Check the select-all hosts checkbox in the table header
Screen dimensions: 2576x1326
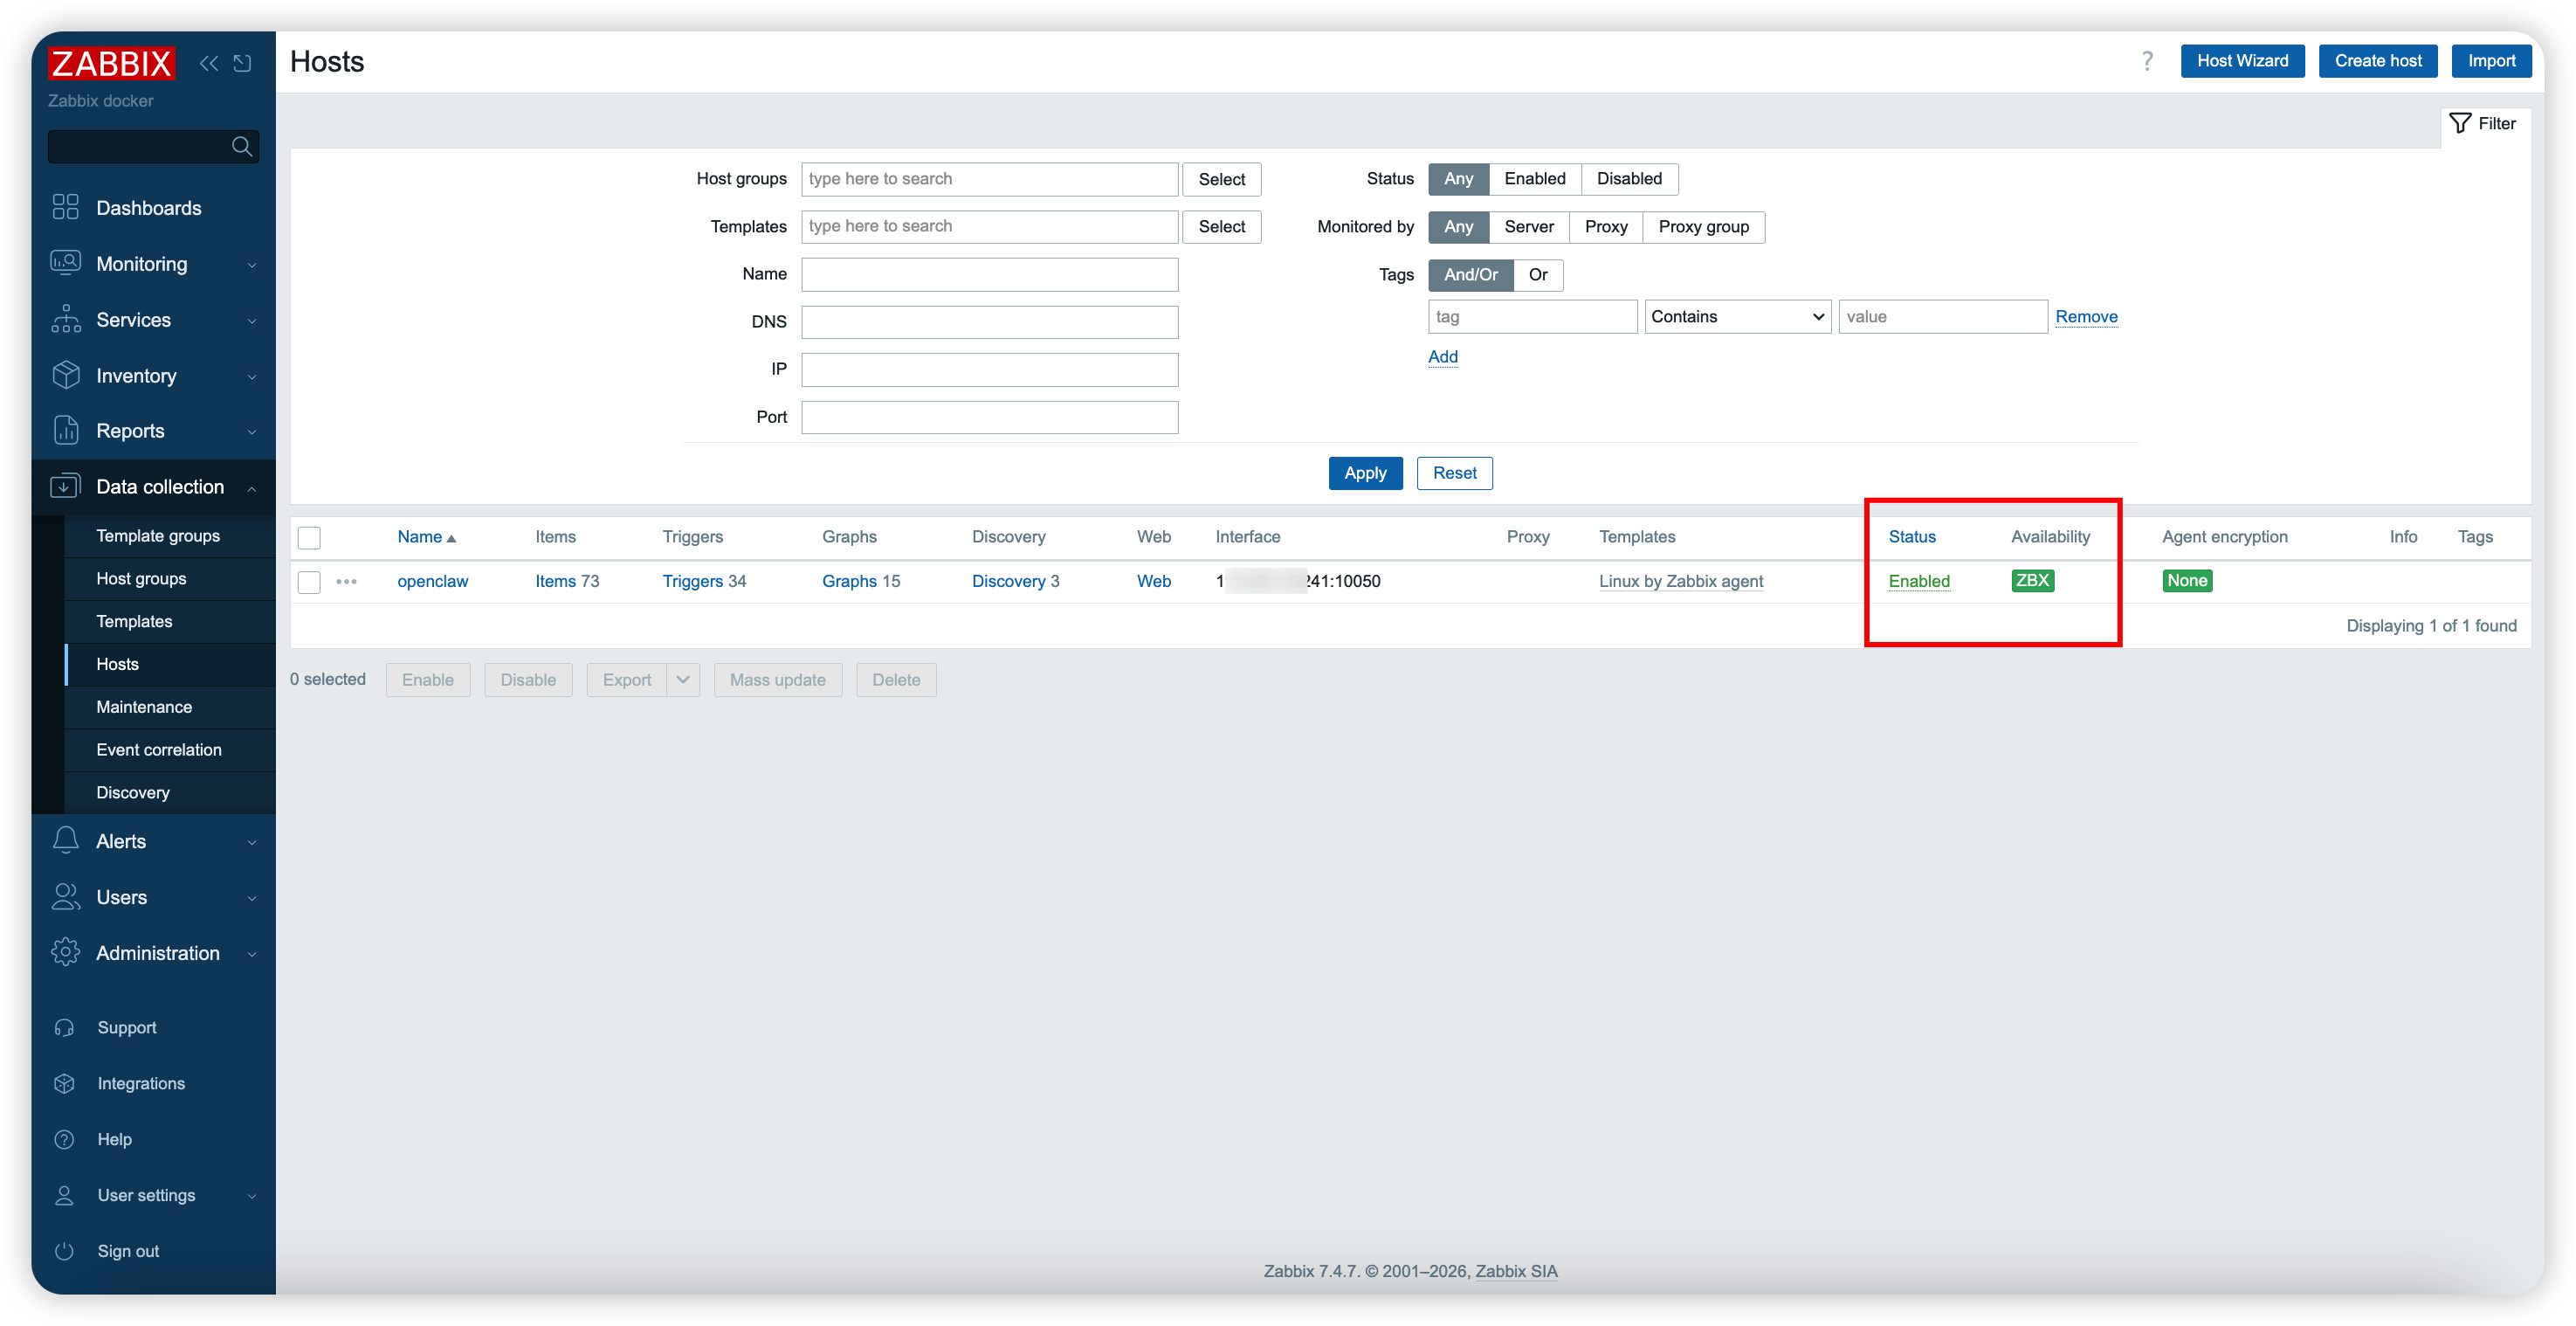[x=309, y=537]
